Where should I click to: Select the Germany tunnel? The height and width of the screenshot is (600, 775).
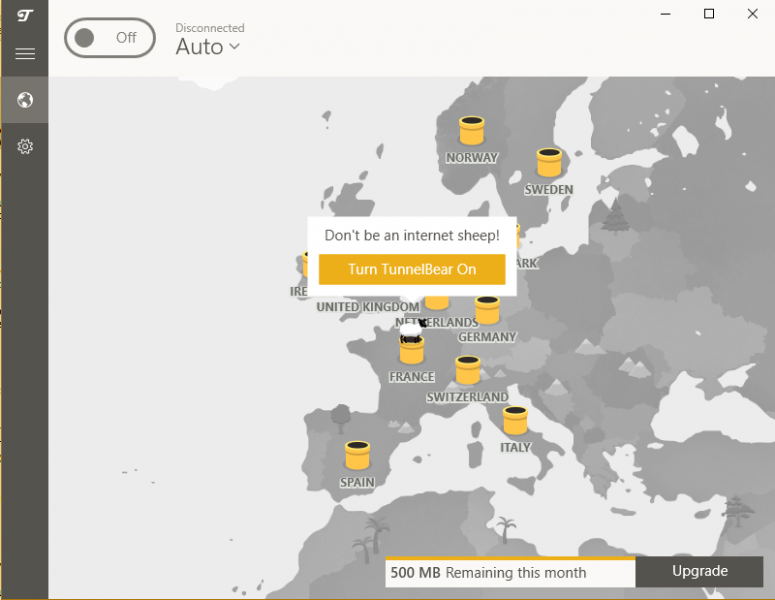point(487,310)
